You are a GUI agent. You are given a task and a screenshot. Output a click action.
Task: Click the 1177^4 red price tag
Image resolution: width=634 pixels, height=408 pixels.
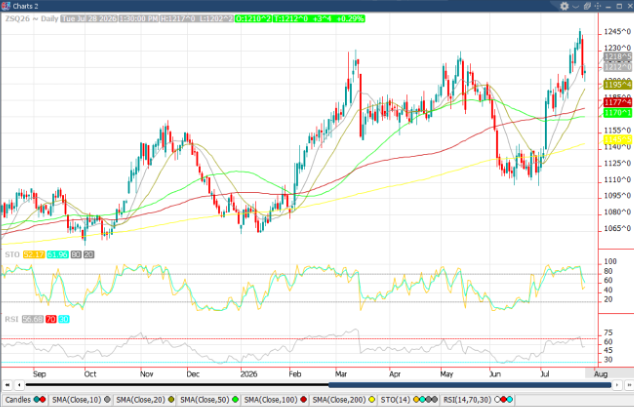(x=617, y=102)
